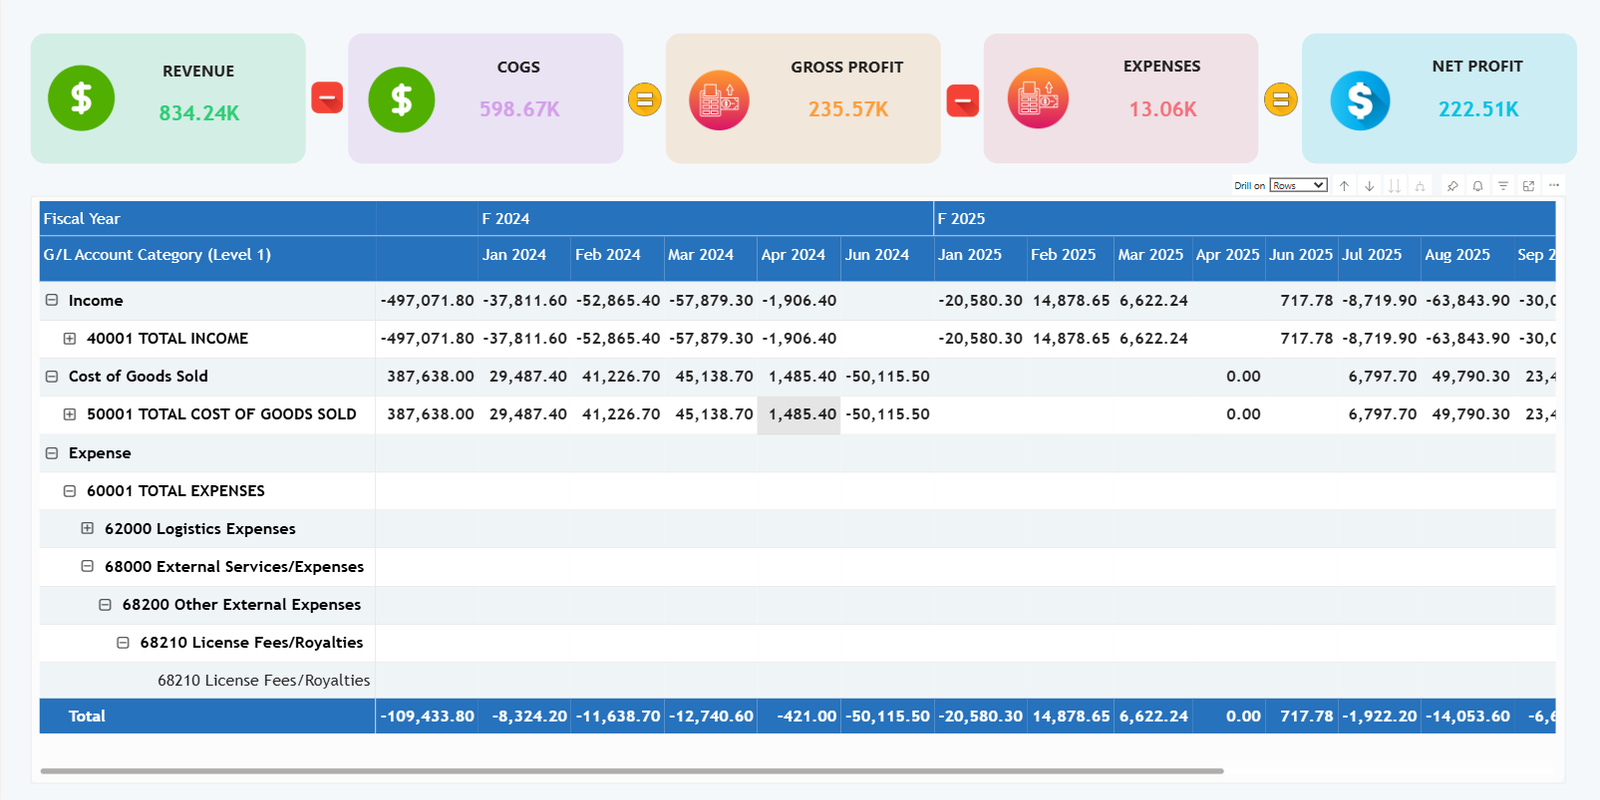The width and height of the screenshot is (1600, 800).
Task: Open filters on visual icon
Action: click(1503, 186)
